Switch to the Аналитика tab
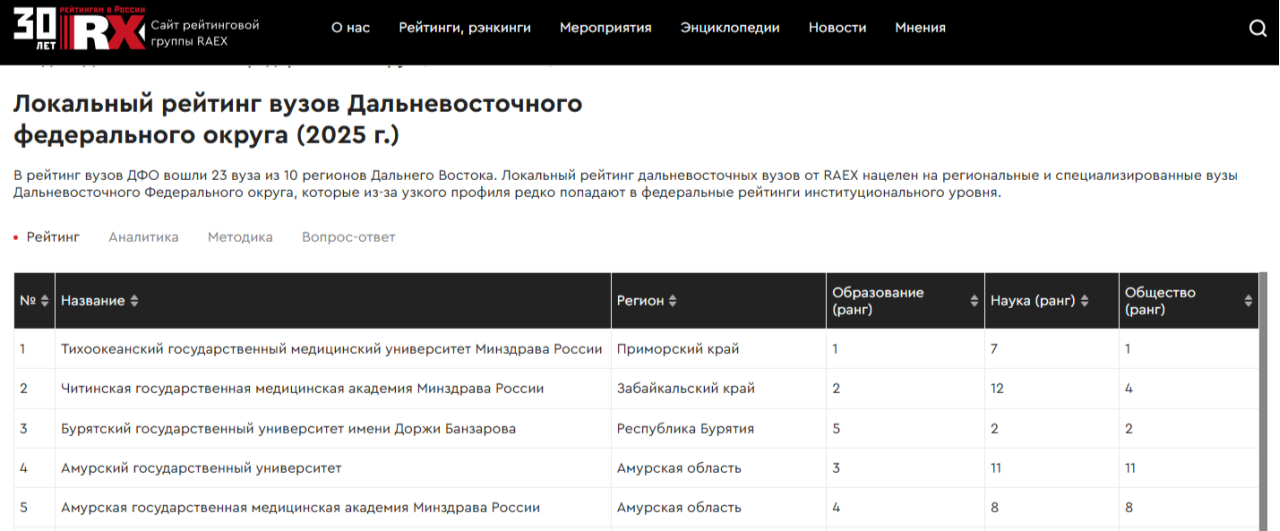The image size is (1280, 531). click(x=144, y=237)
